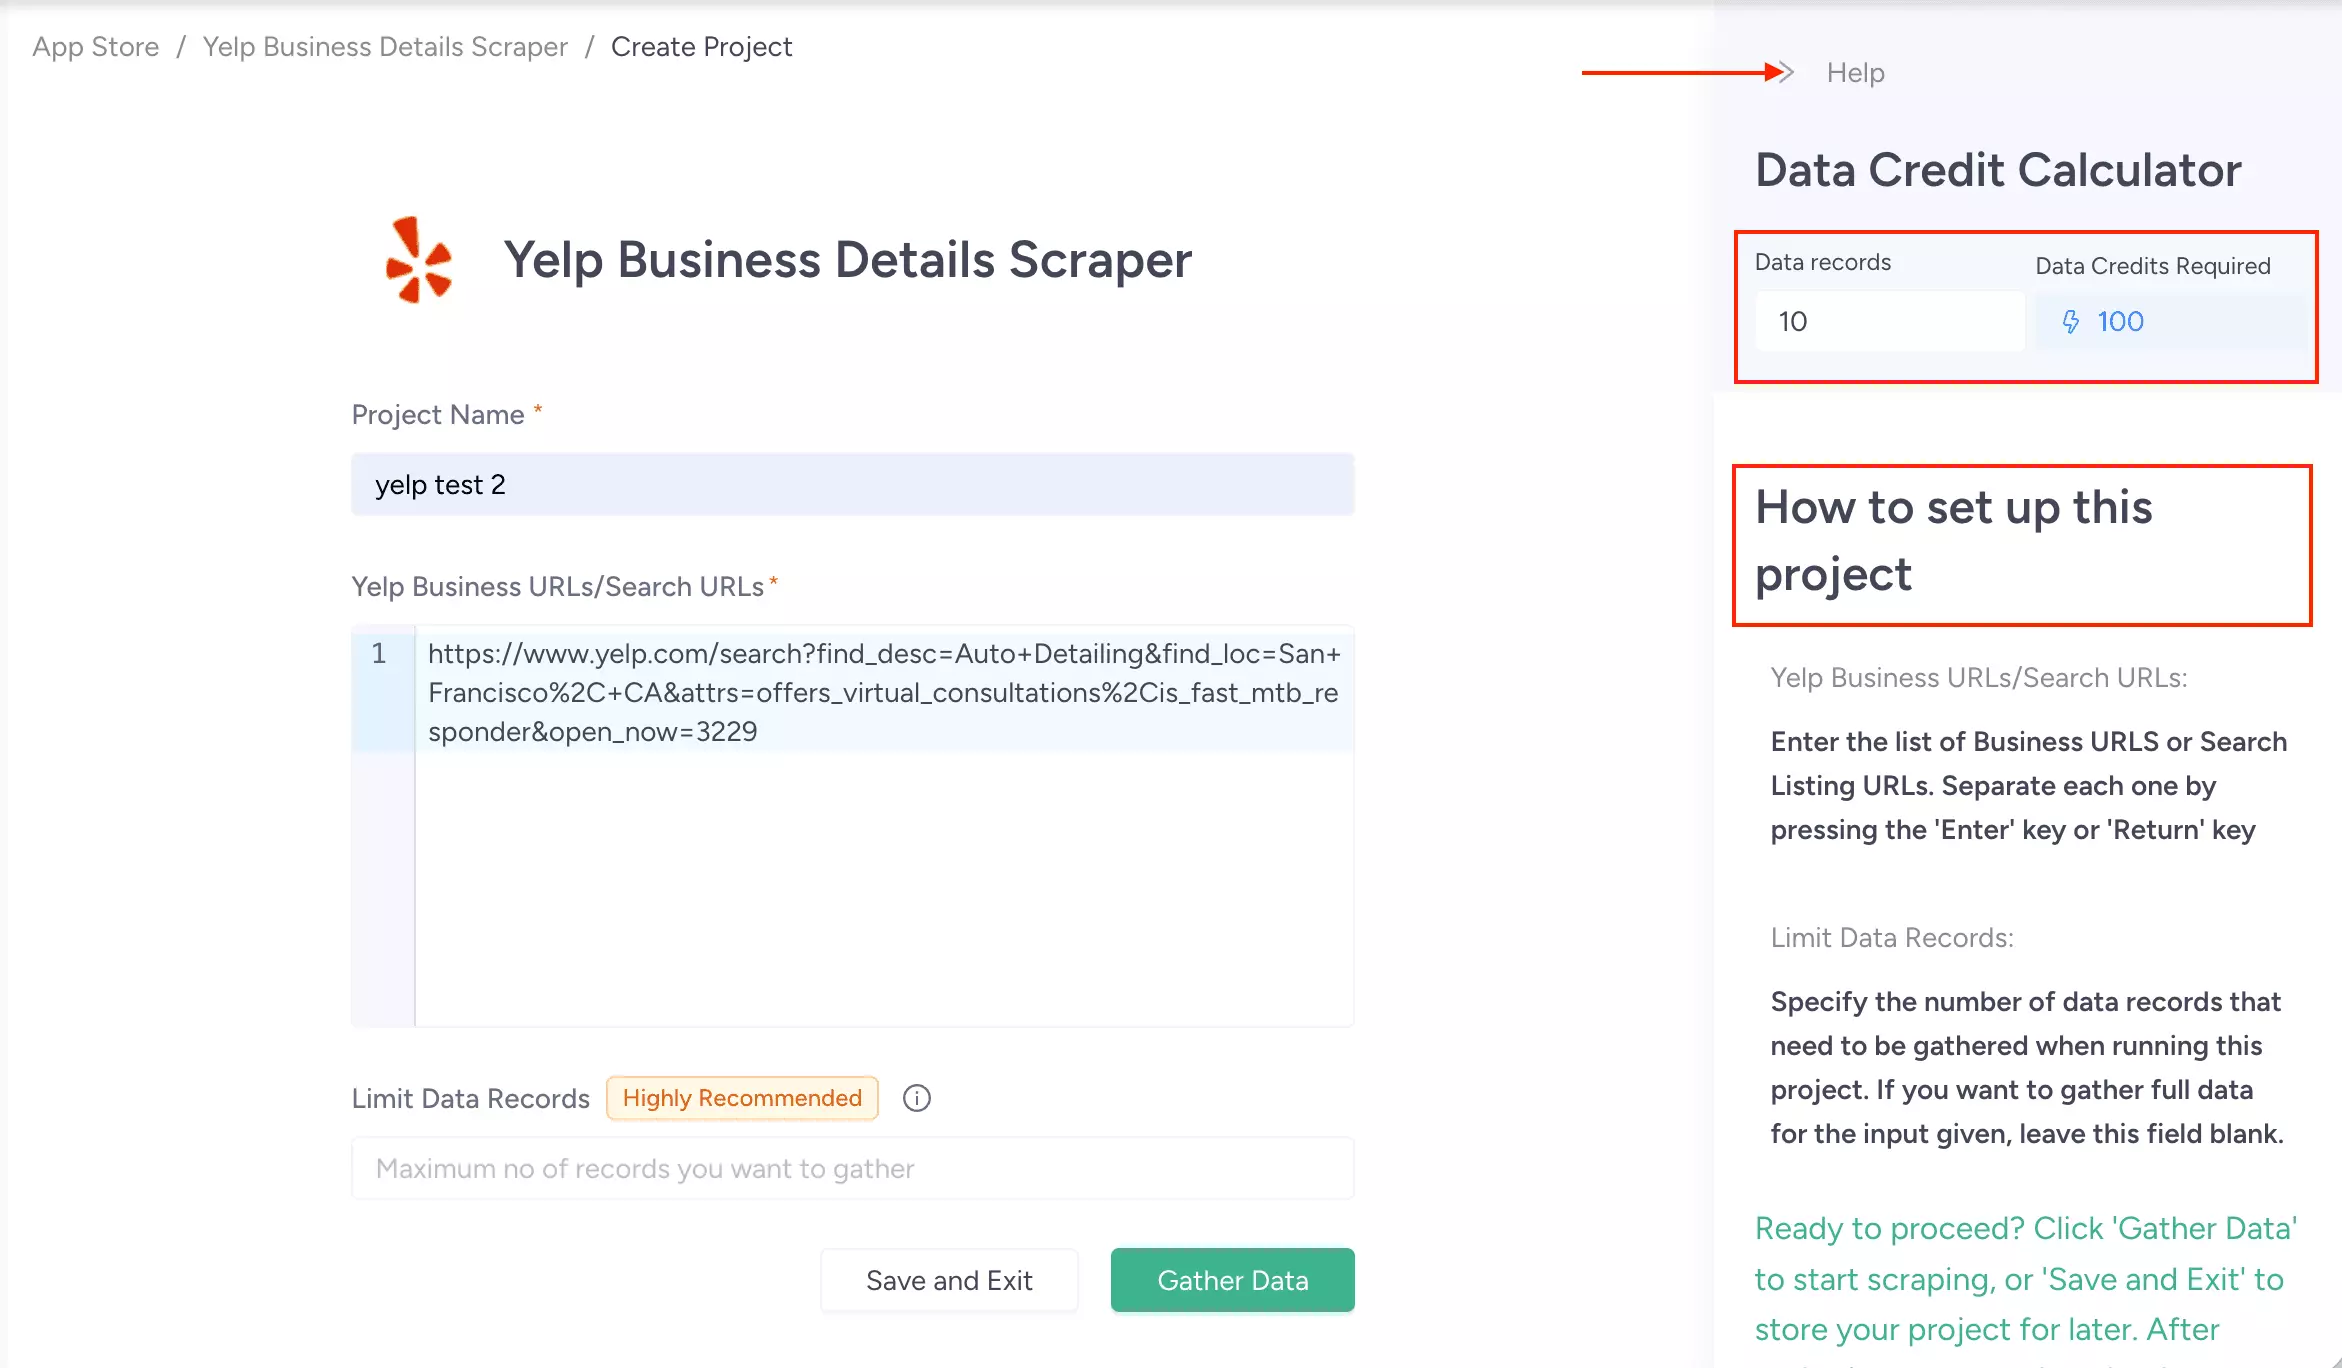Click the 'Limit Data Records' form label
The width and height of the screenshot is (2342, 1368).
[471, 1099]
